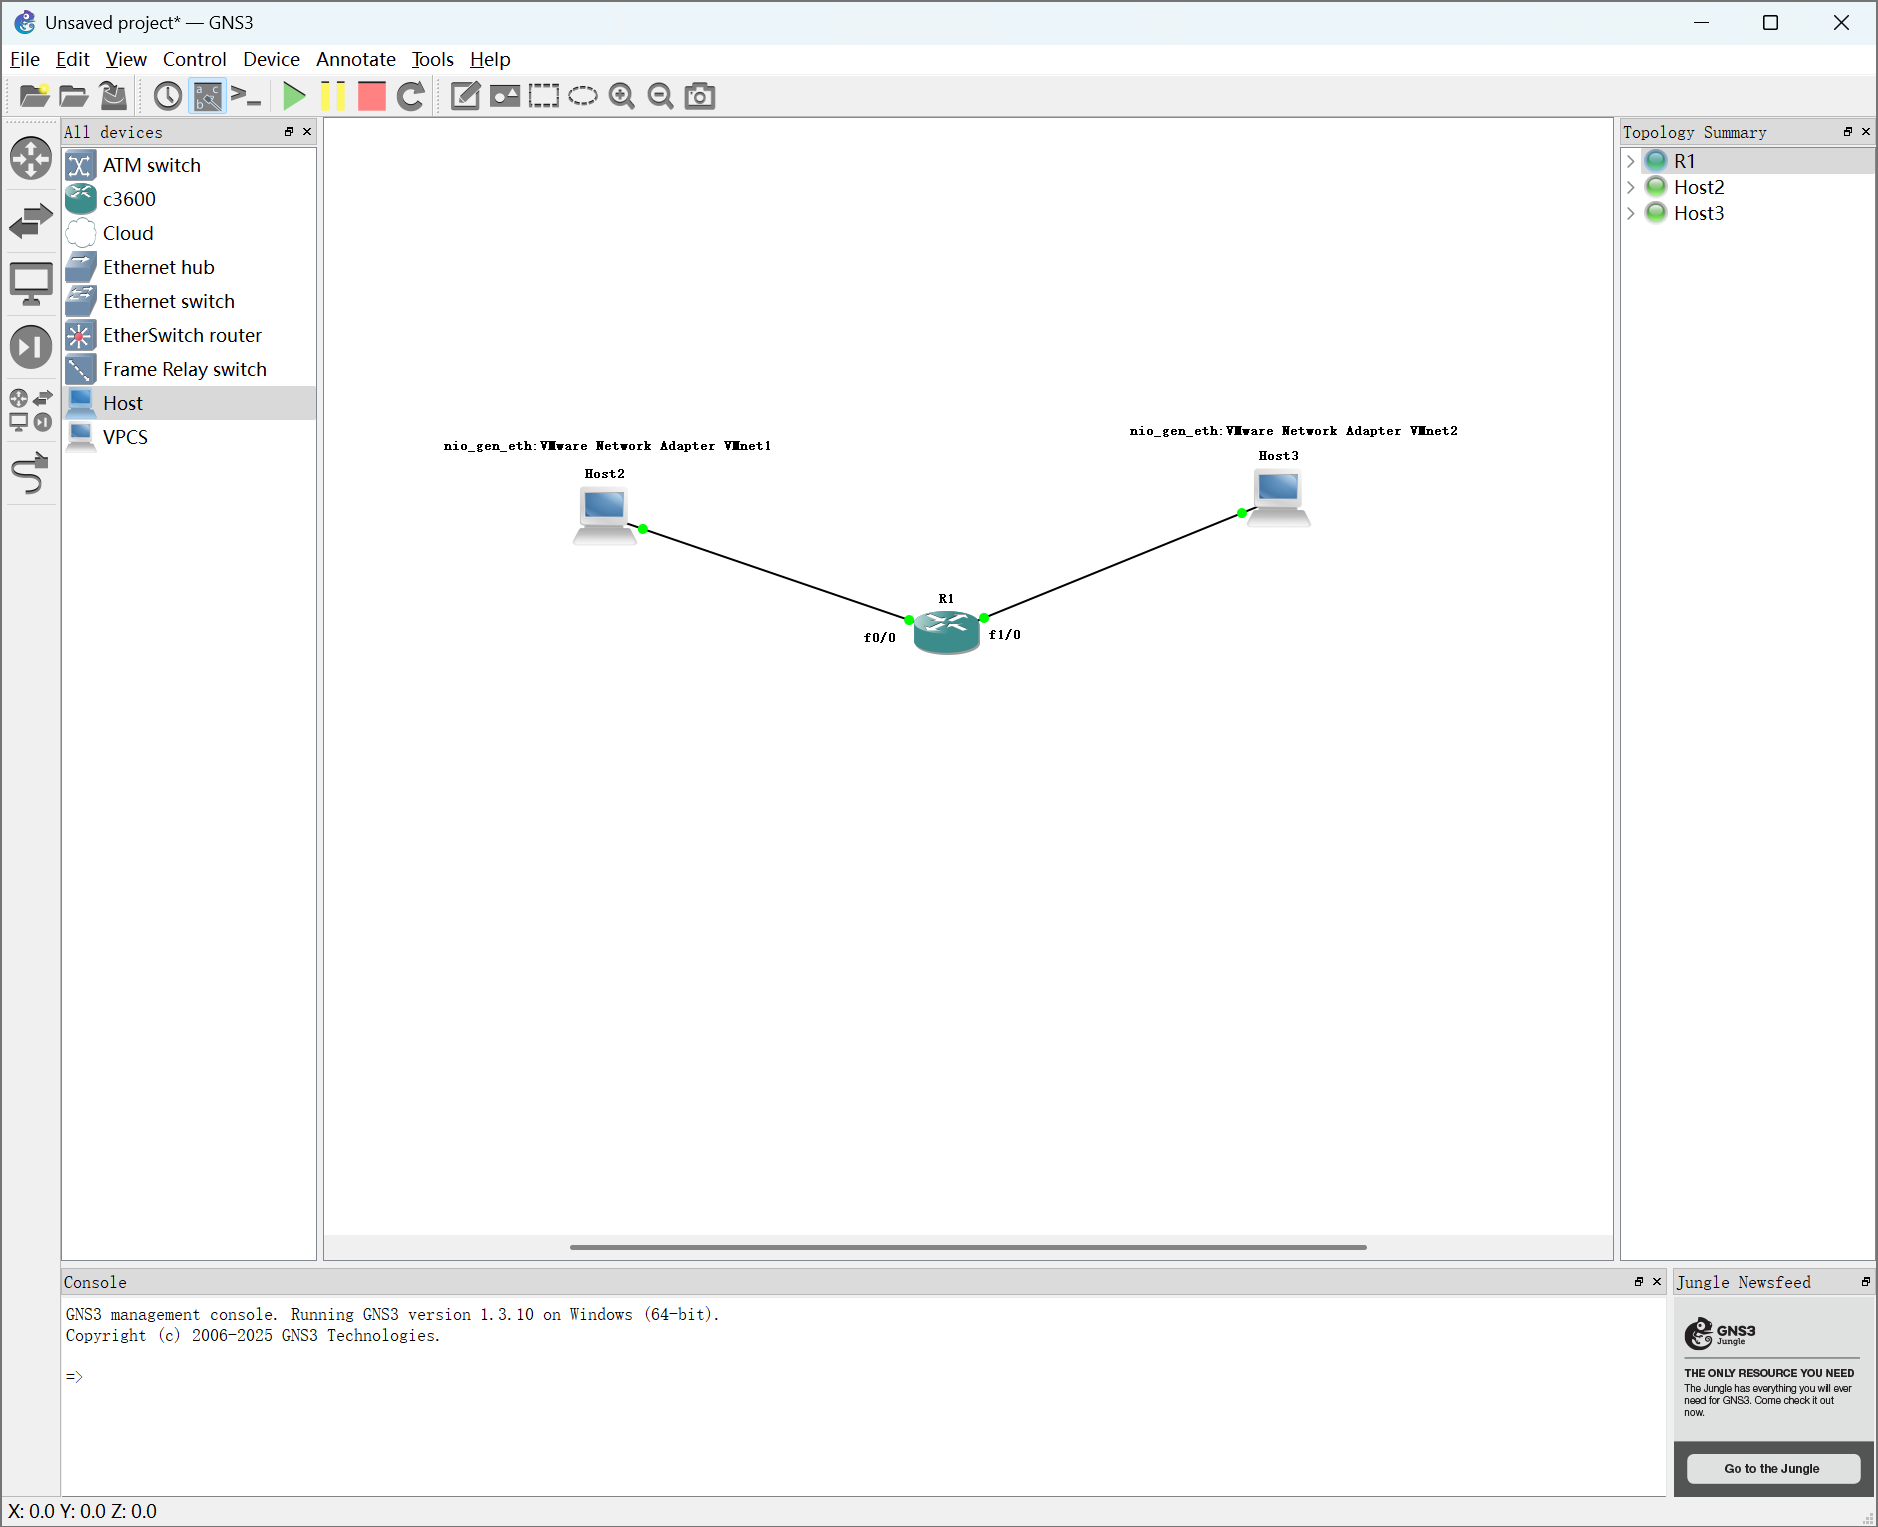Click the Zoom out magnifier icon

coord(660,96)
